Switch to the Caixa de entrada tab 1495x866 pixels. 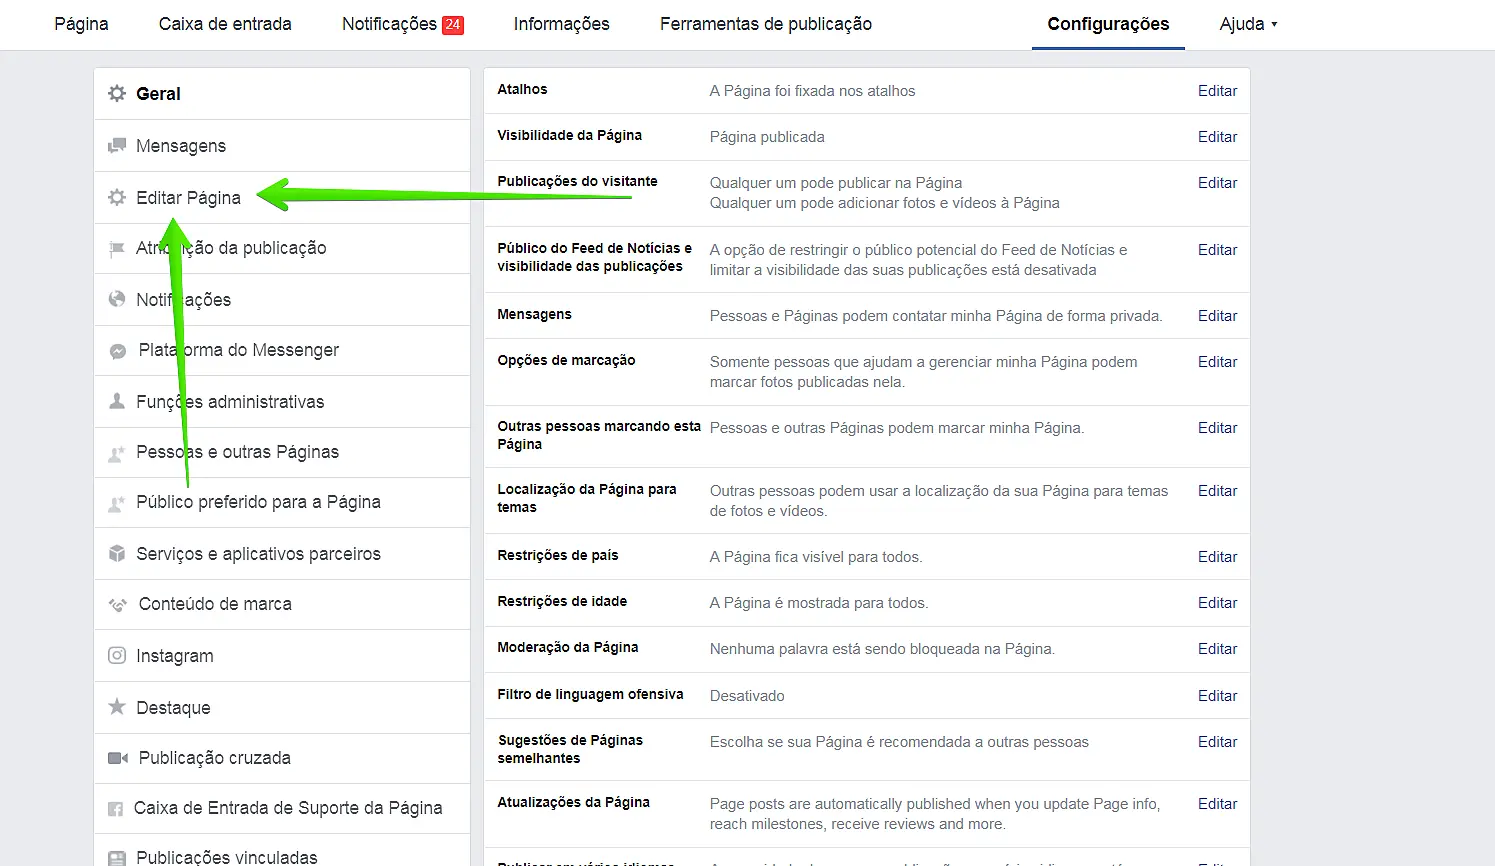pyautogui.click(x=225, y=24)
